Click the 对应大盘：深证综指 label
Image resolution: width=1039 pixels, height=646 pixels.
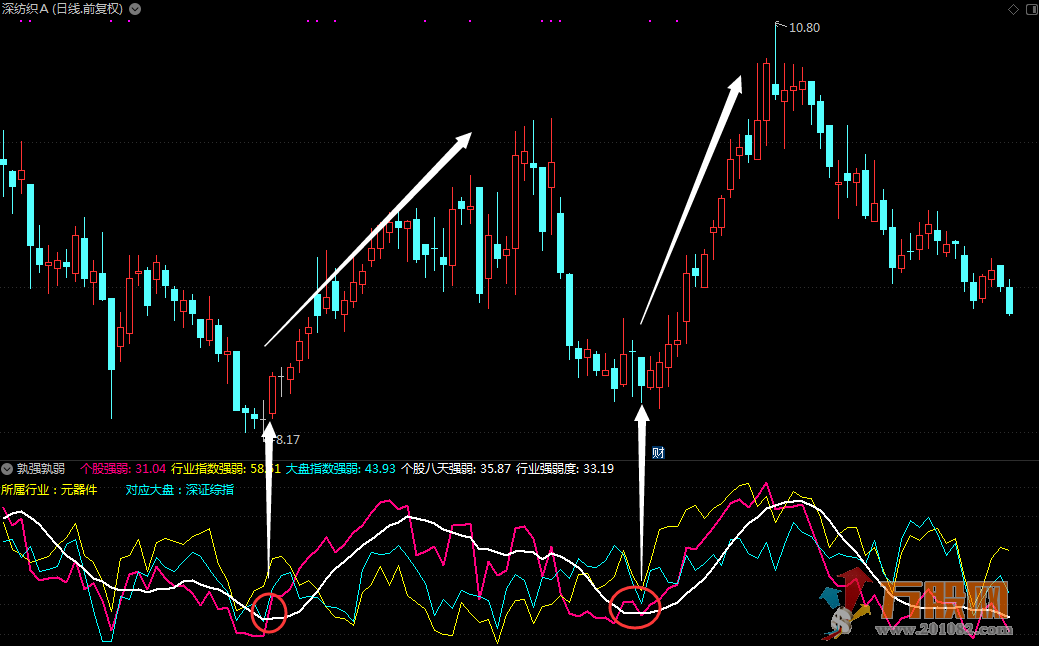180,490
